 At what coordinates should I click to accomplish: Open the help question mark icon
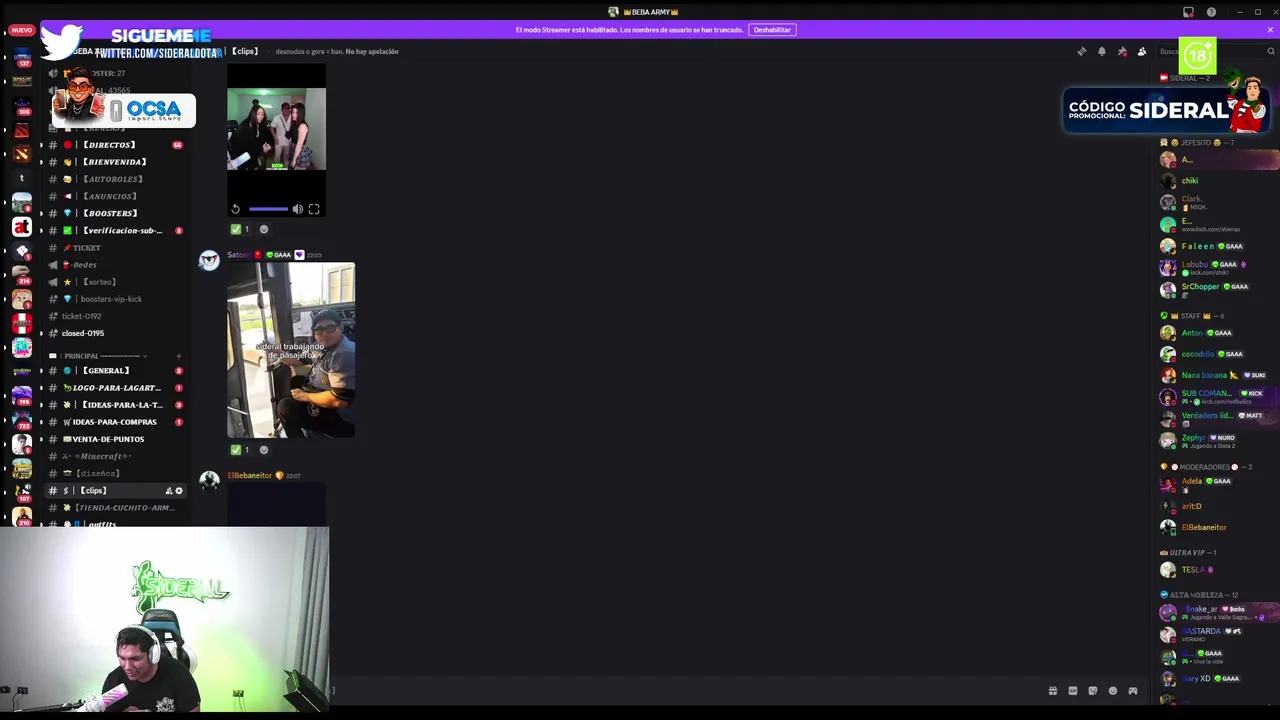tap(1211, 12)
